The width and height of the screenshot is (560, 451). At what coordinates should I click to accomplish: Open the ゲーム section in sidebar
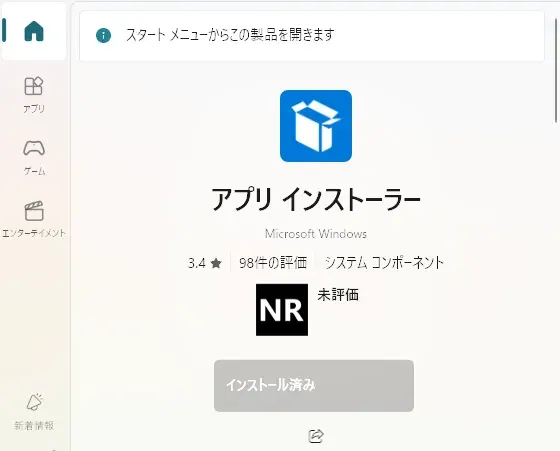click(34, 157)
